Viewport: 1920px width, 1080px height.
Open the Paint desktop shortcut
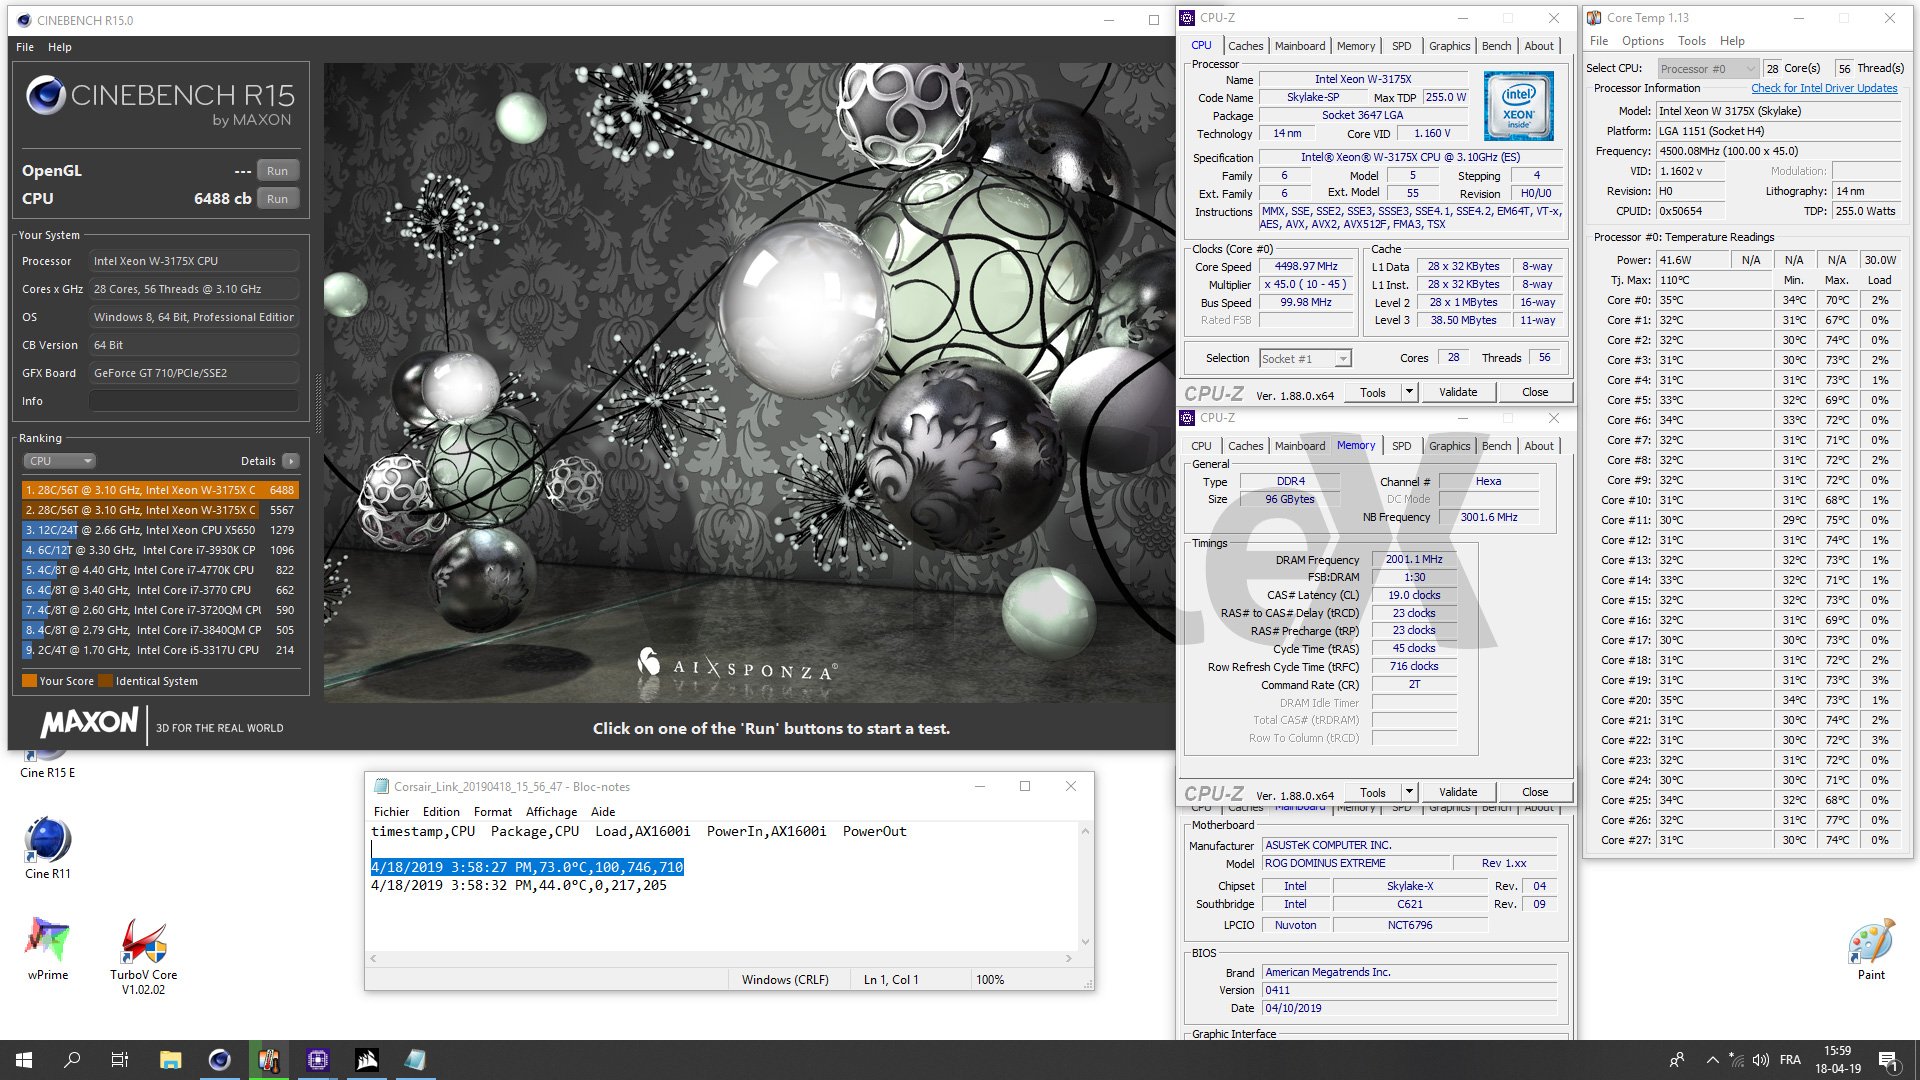point(1871,948)
